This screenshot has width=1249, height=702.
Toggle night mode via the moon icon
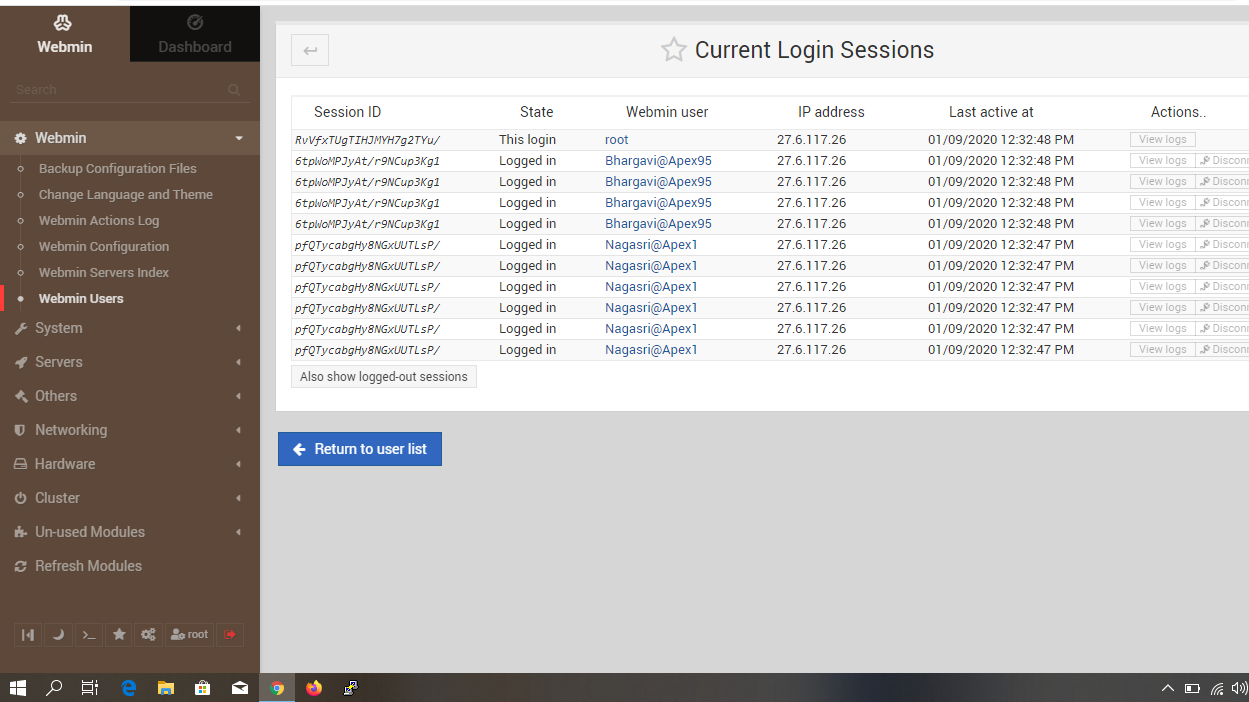(58, 634)
